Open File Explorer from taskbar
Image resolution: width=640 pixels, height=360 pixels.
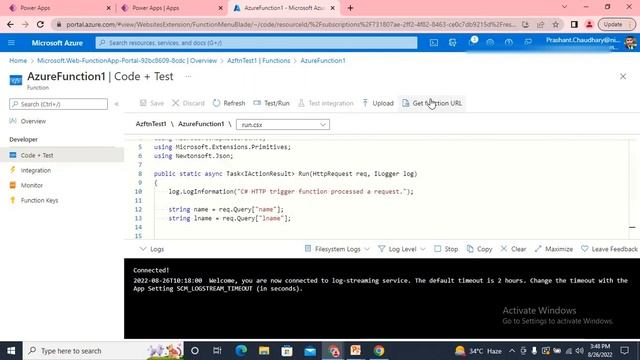264,351
